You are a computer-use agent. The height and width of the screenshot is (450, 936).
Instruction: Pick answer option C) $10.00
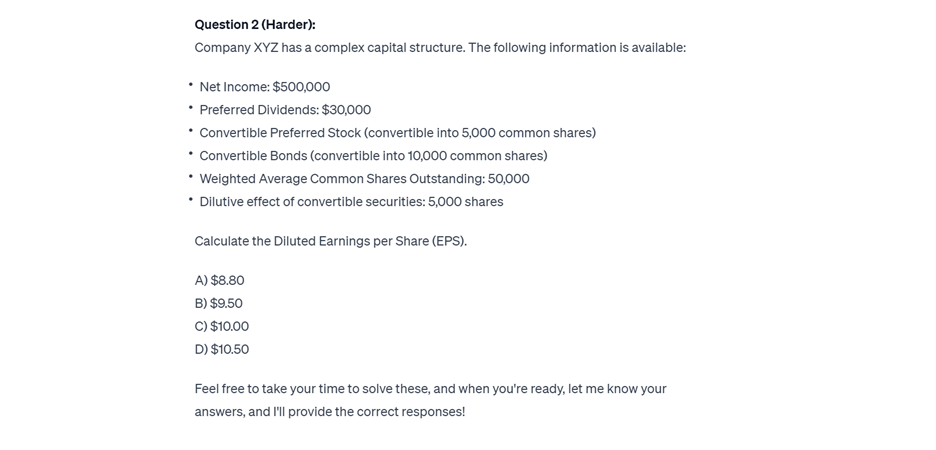221,327
